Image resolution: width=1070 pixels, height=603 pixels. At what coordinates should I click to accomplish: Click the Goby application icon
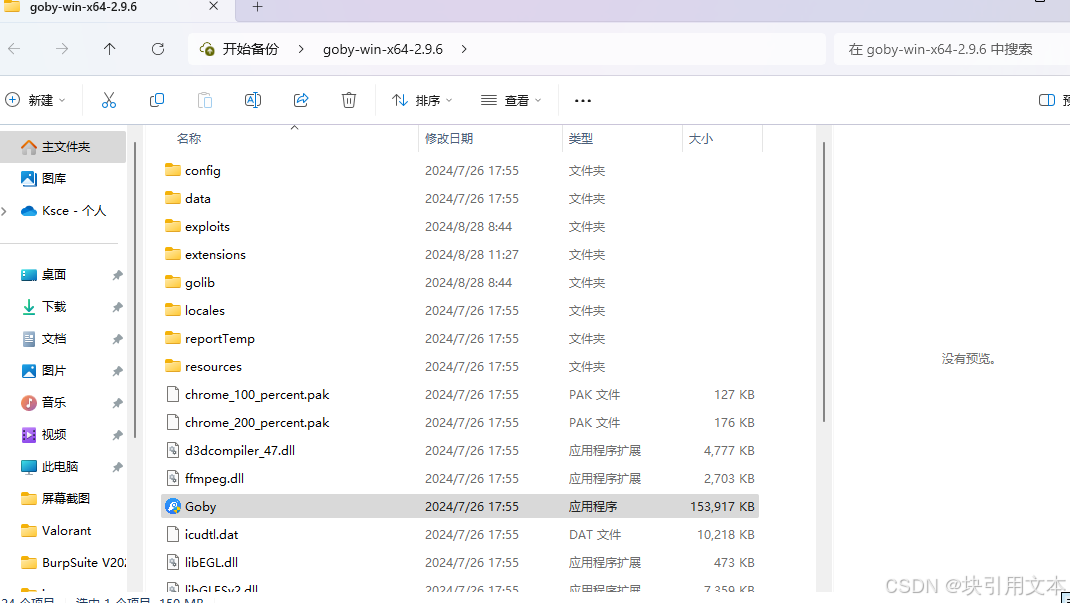[173, 506]
